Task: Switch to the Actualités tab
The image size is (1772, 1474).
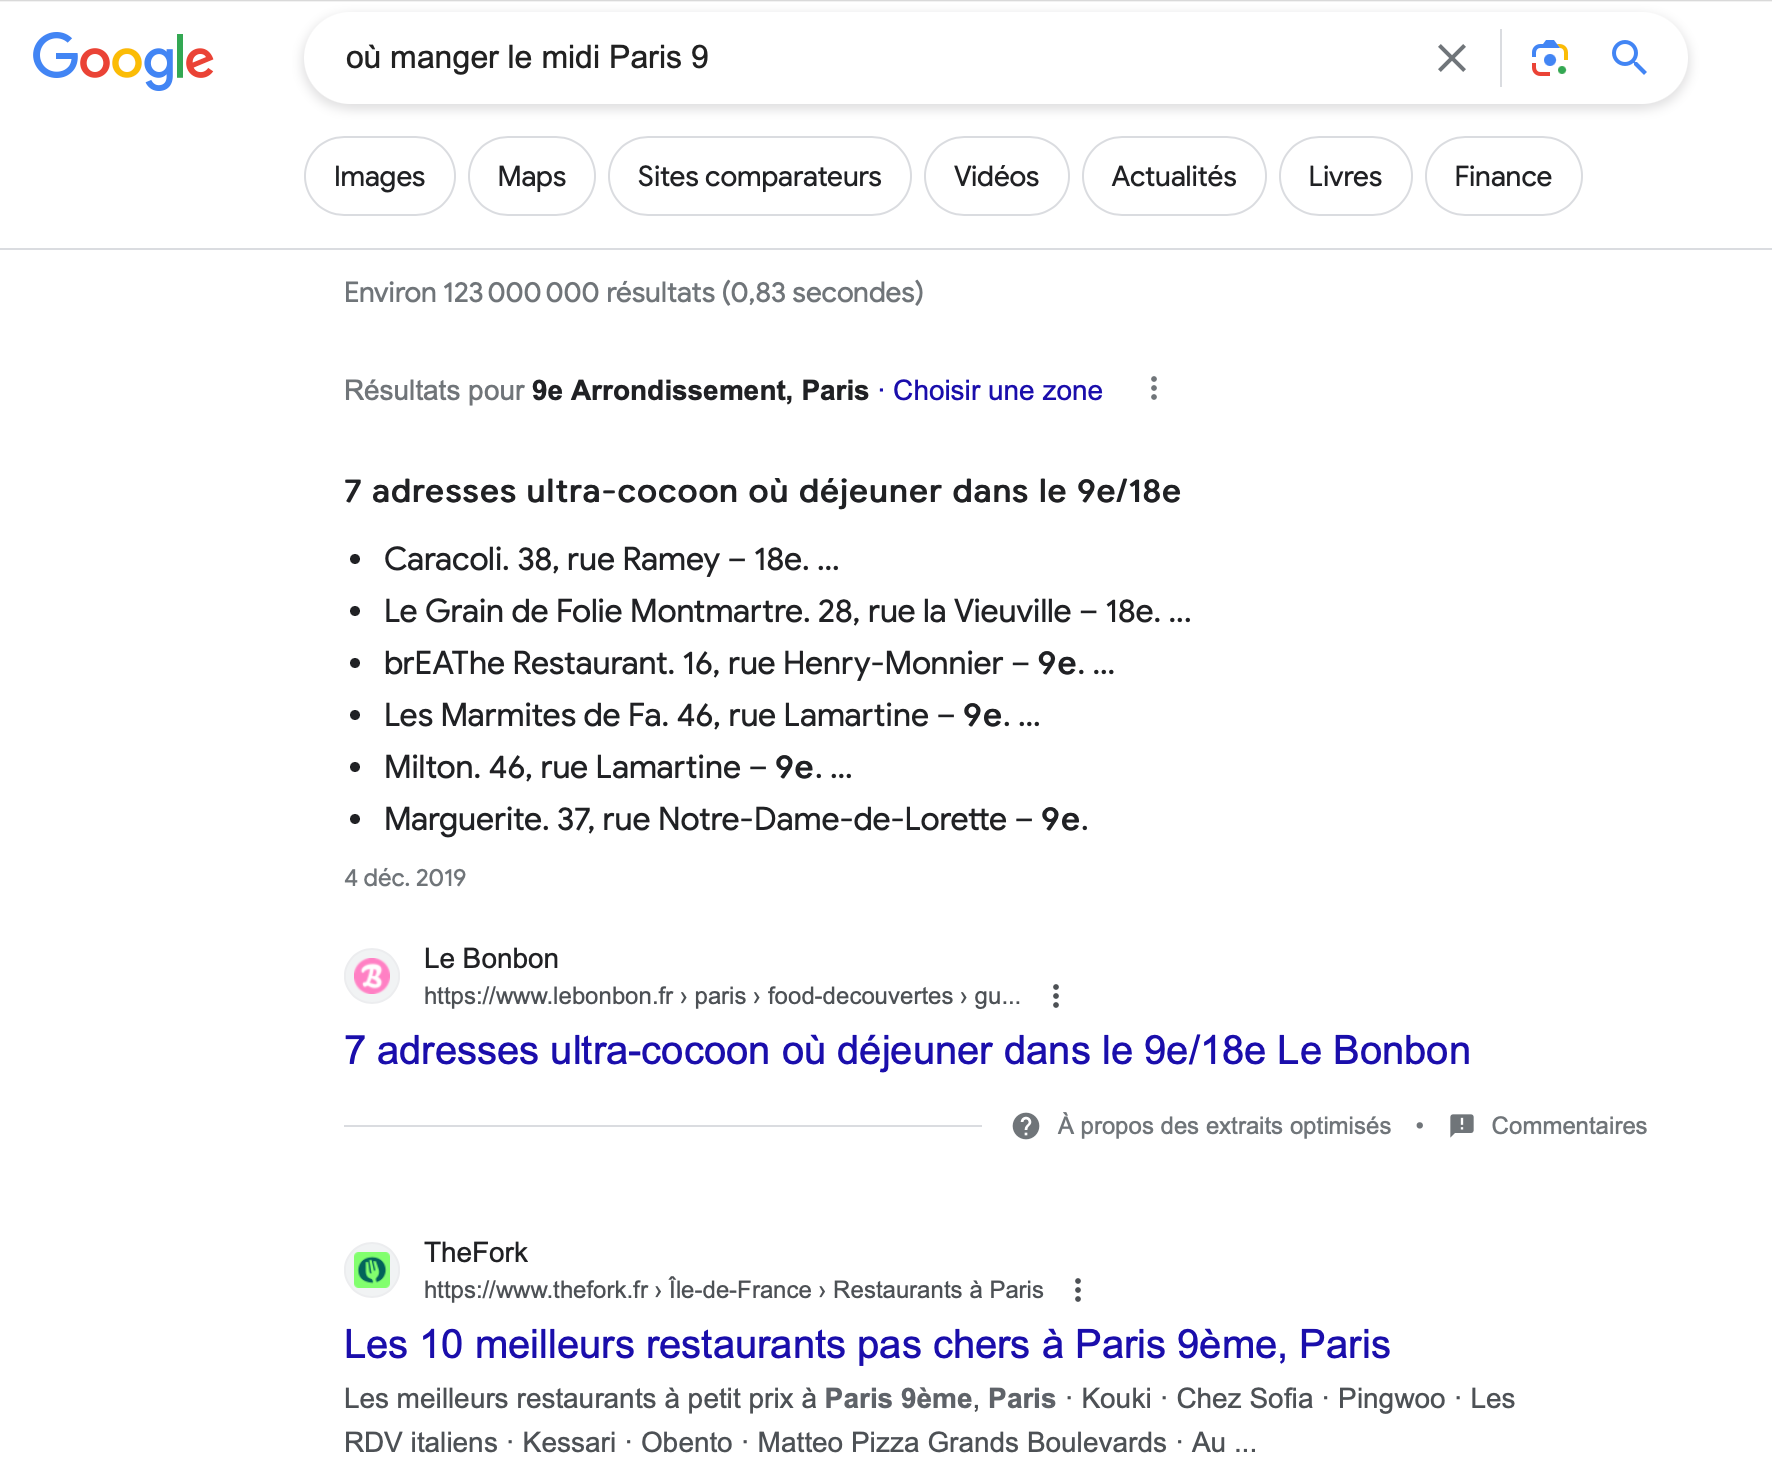Action: pos(1174,176)
